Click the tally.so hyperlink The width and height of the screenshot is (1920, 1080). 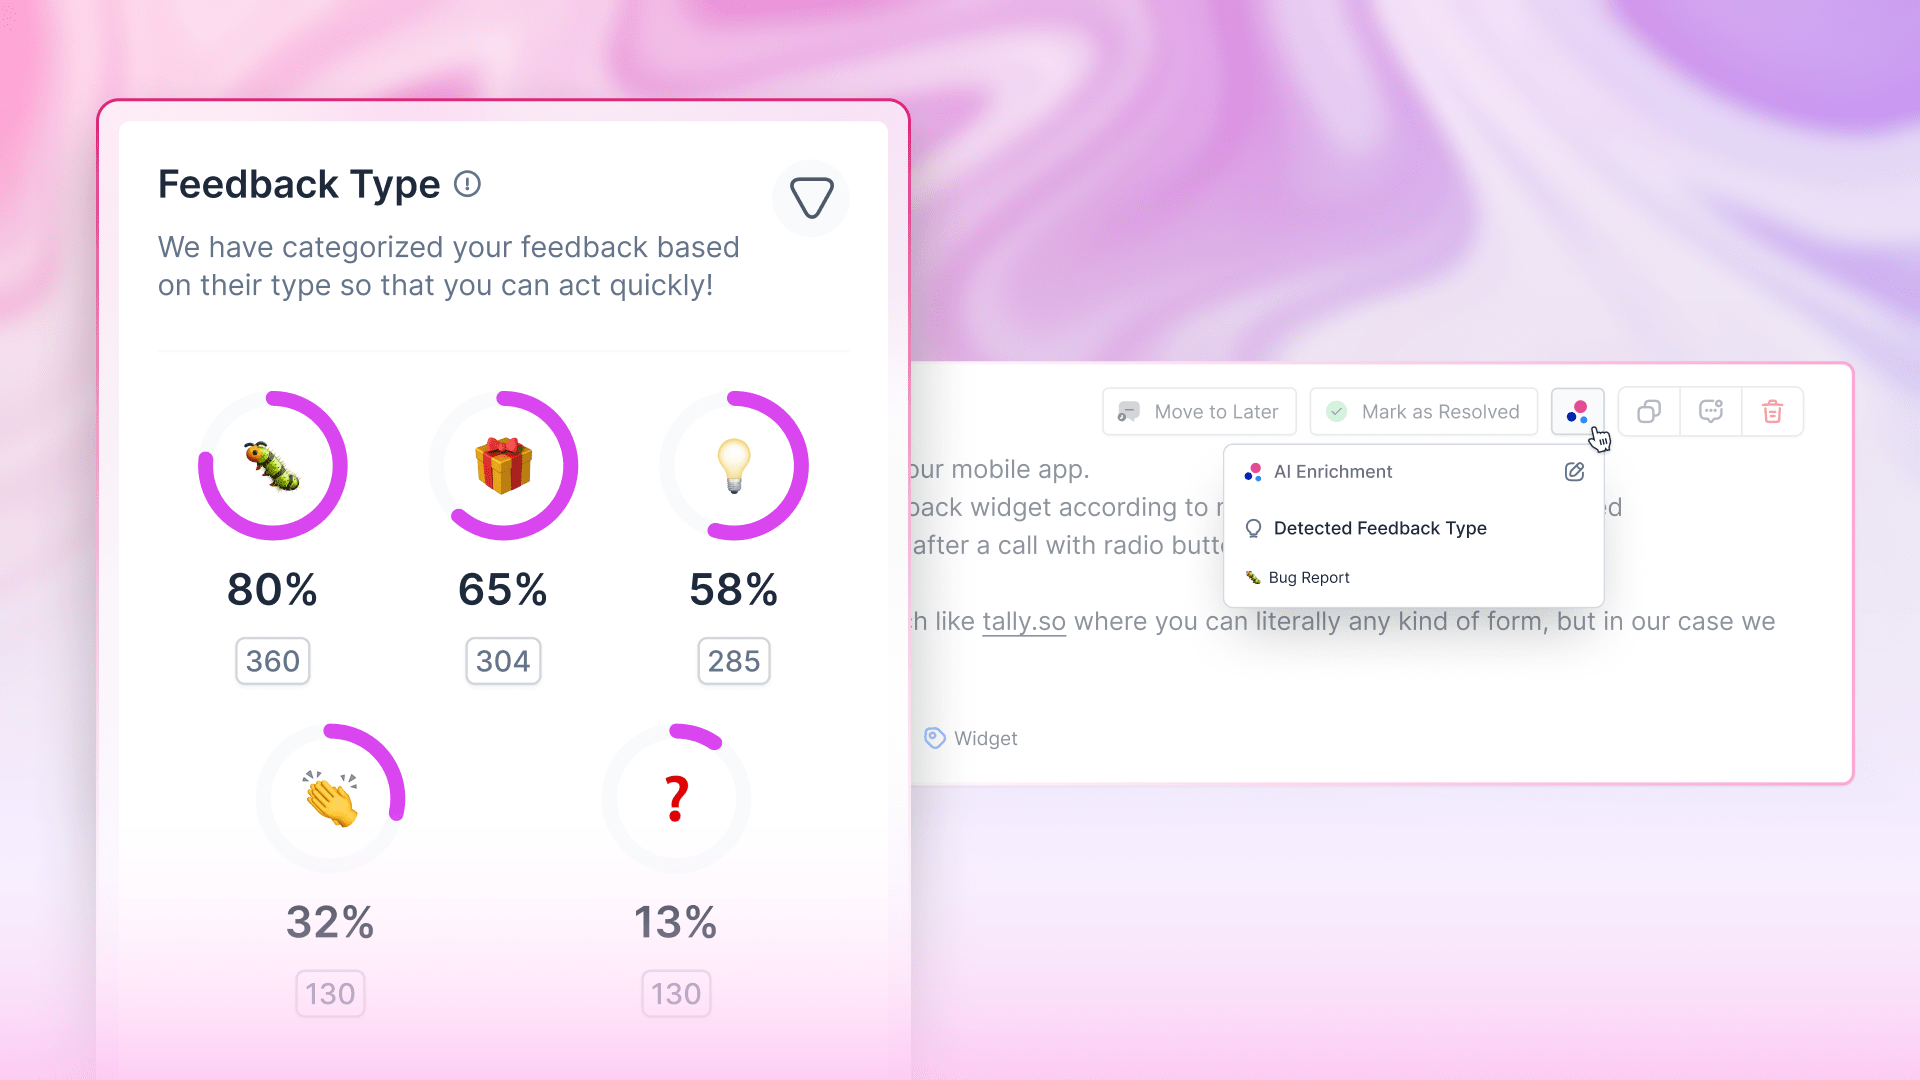click(1023, 620)
